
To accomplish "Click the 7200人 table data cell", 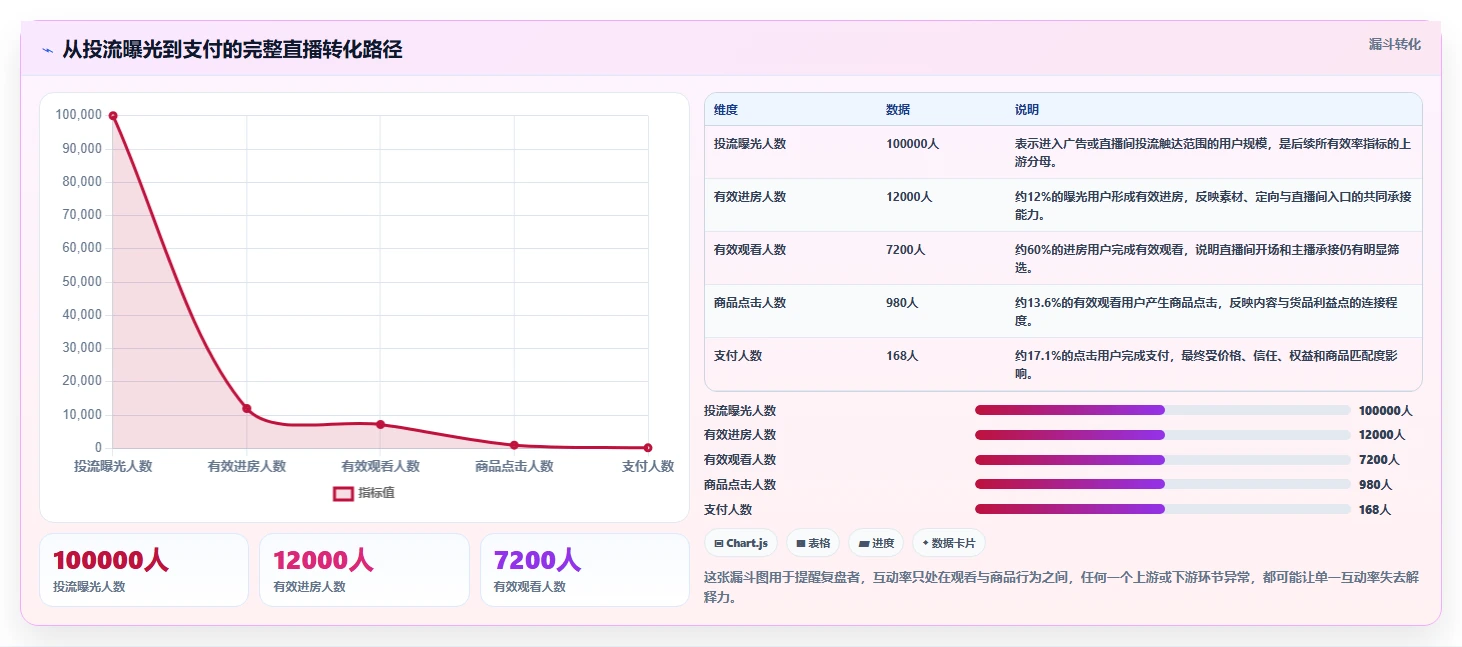I will point(906,250).
